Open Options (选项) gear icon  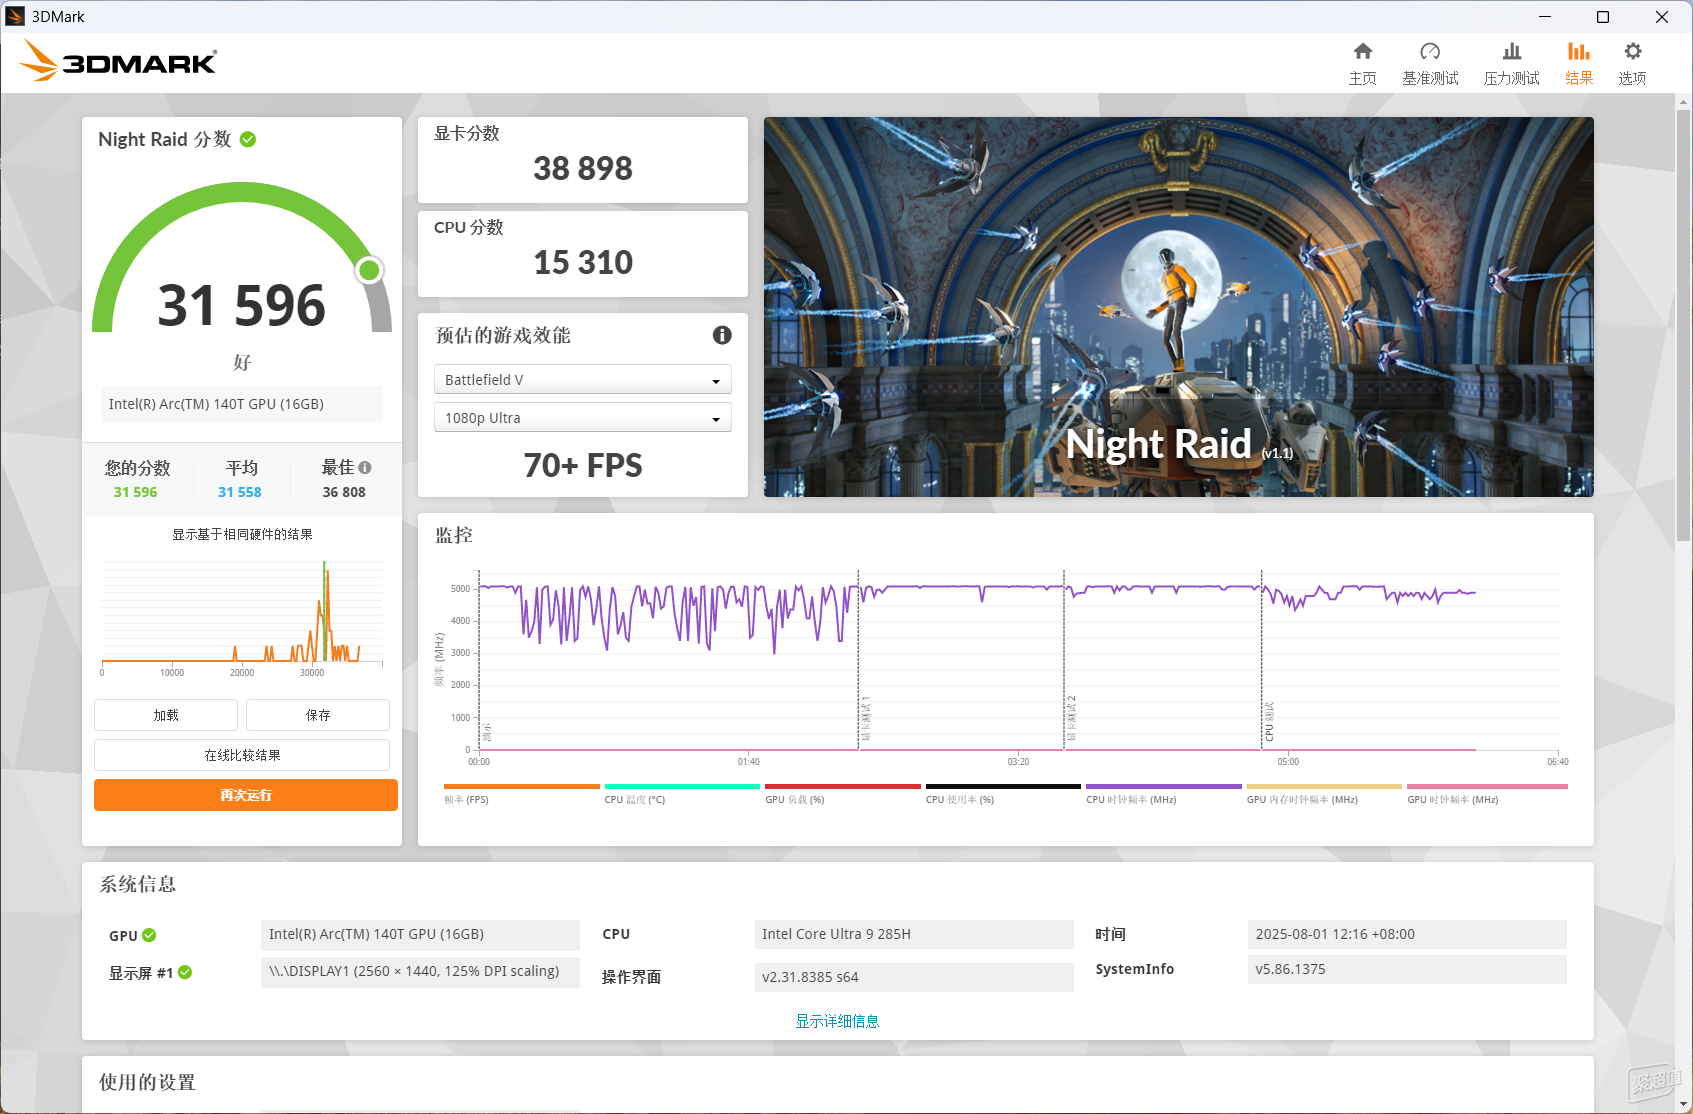pyautogui.click(x=1632, y=52)
